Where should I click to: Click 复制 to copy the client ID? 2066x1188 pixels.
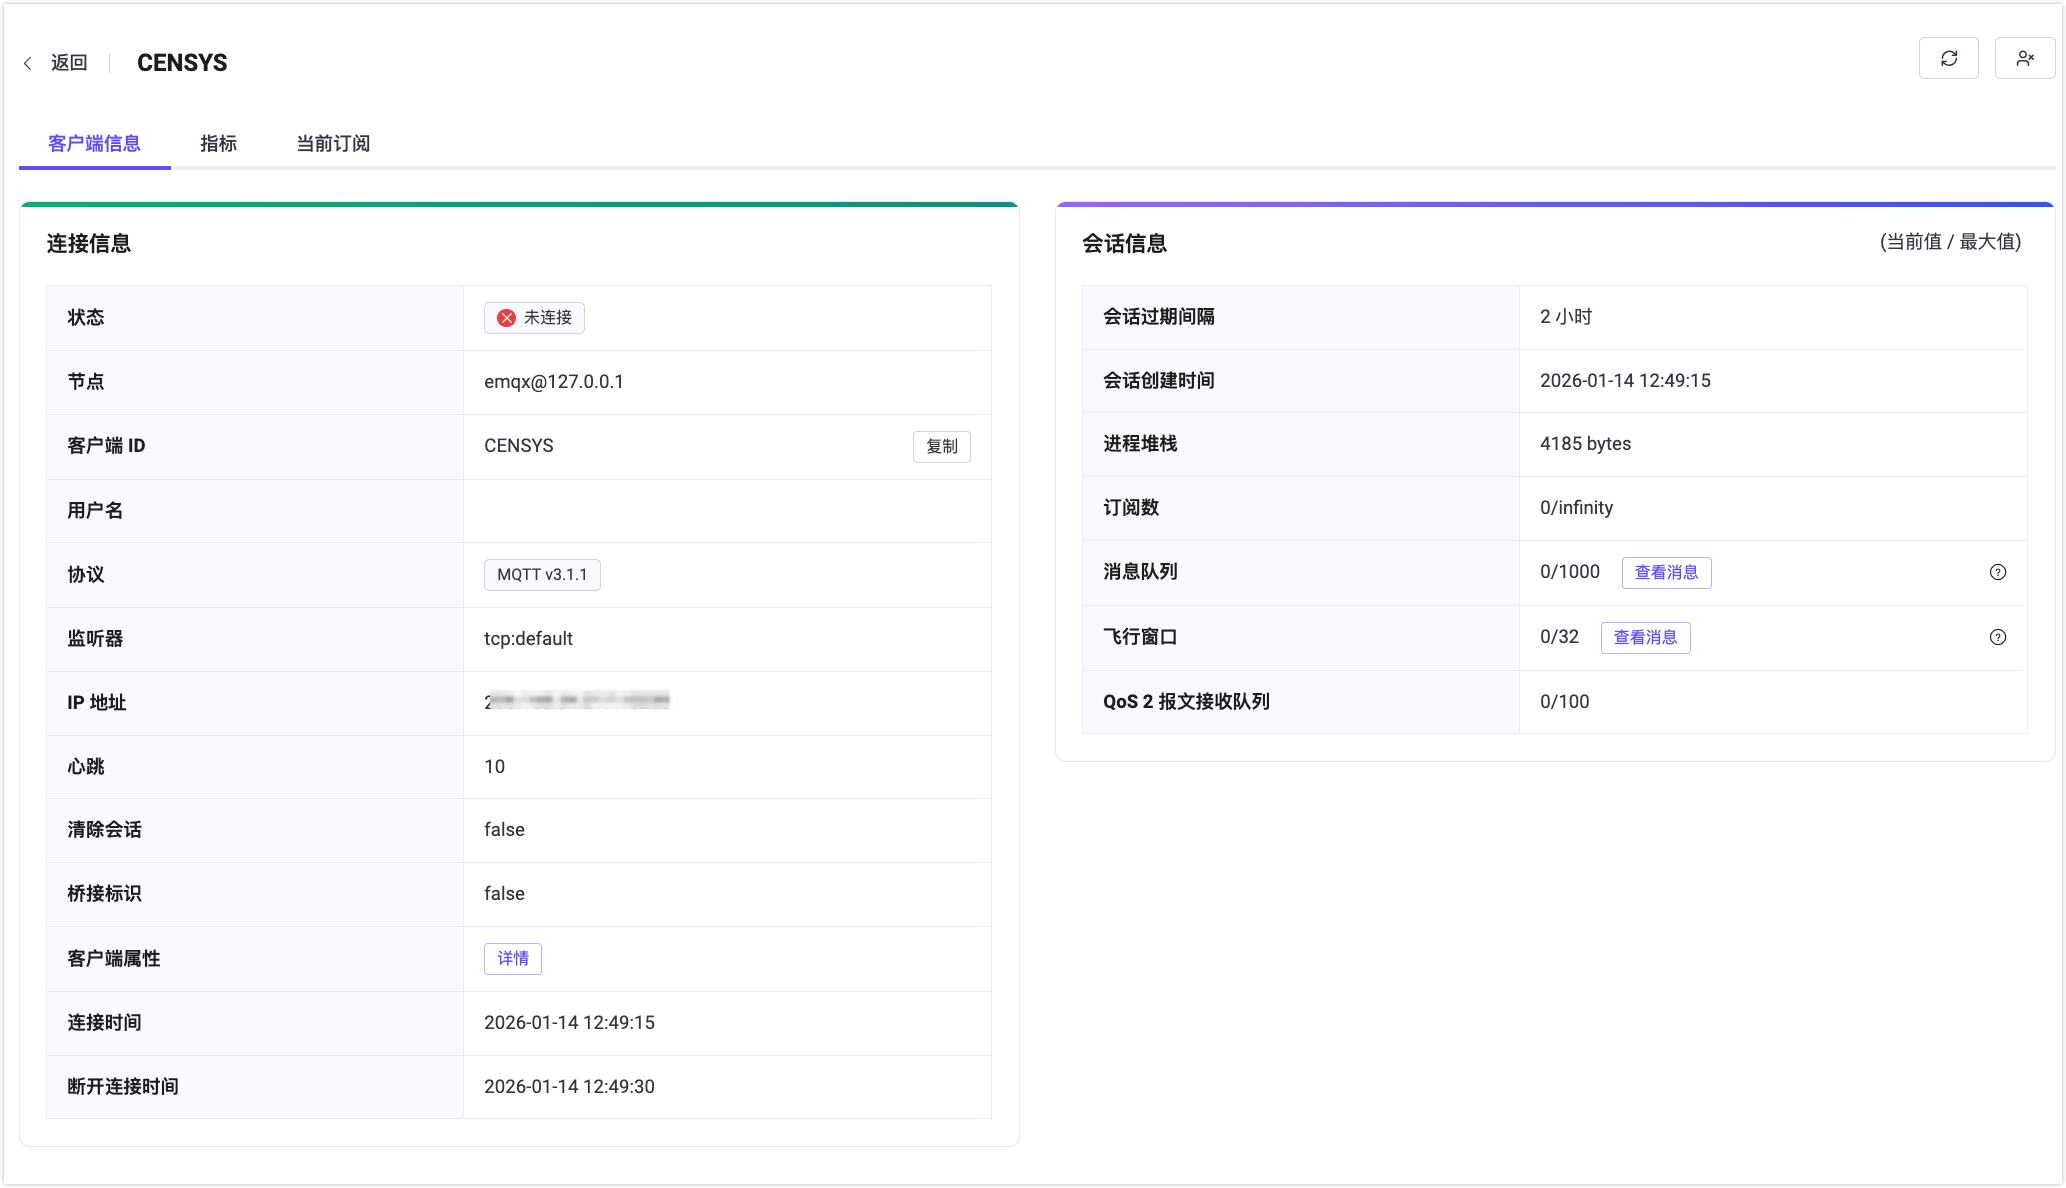point(941,447)
